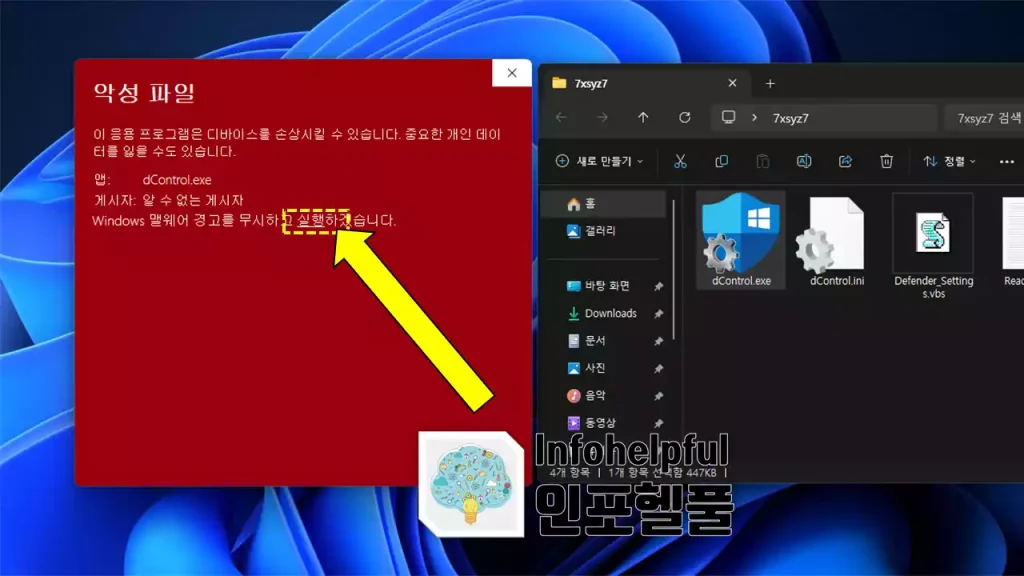This screenshot has width=1024, height=576.
Task: Click the dControl.ini file name label
Action: click(837, 281)
